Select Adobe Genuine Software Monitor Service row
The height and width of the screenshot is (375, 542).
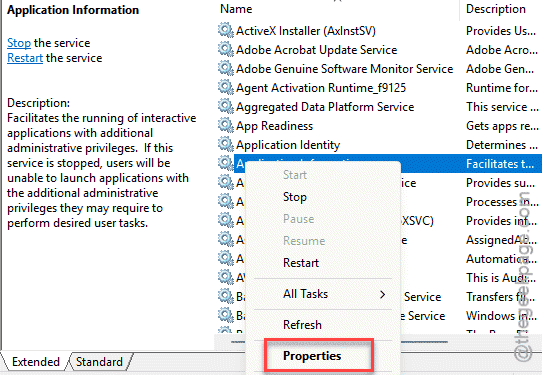[x=345, y=69]
